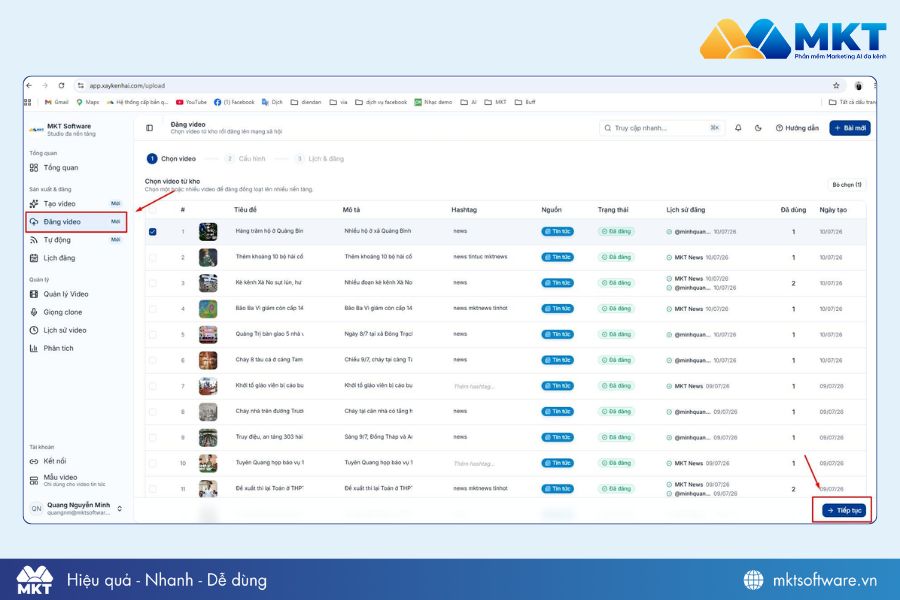Screen dimensions: 900x600
Task: Check the box for video row 2
Action: pos(153,257)
